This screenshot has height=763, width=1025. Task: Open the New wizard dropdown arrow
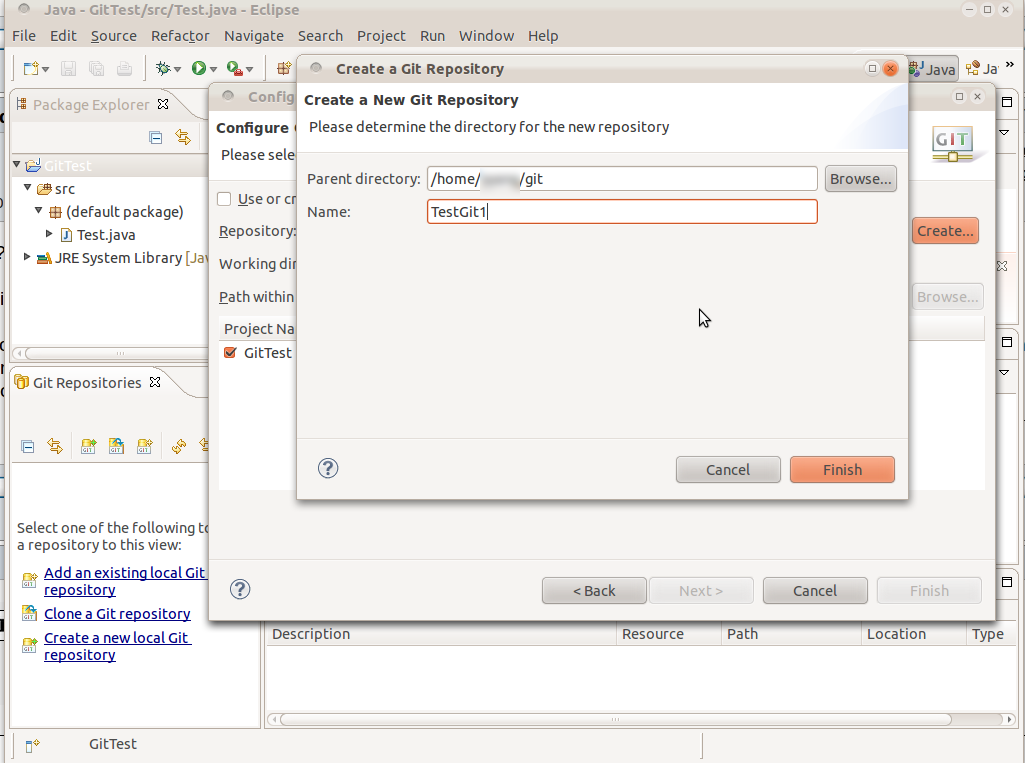[x=45, y=69]
